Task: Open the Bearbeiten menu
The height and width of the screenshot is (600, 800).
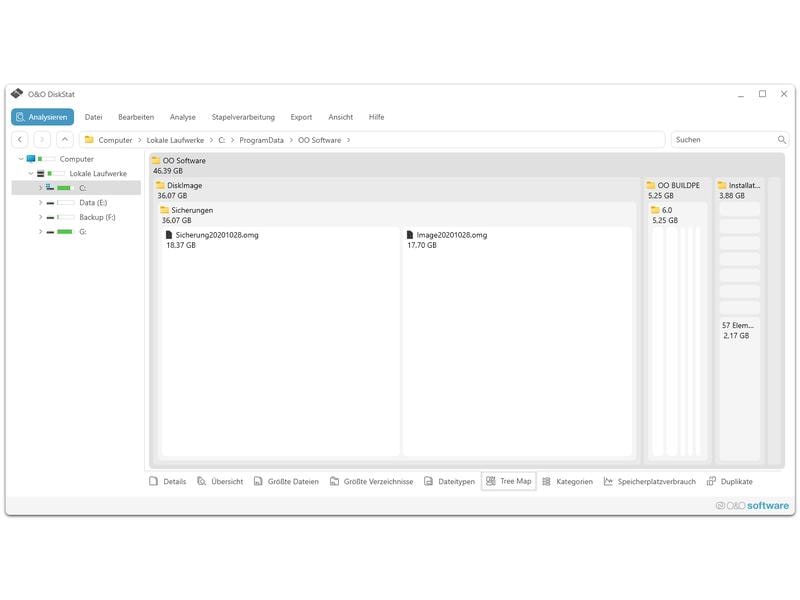Action: point(136,117)
